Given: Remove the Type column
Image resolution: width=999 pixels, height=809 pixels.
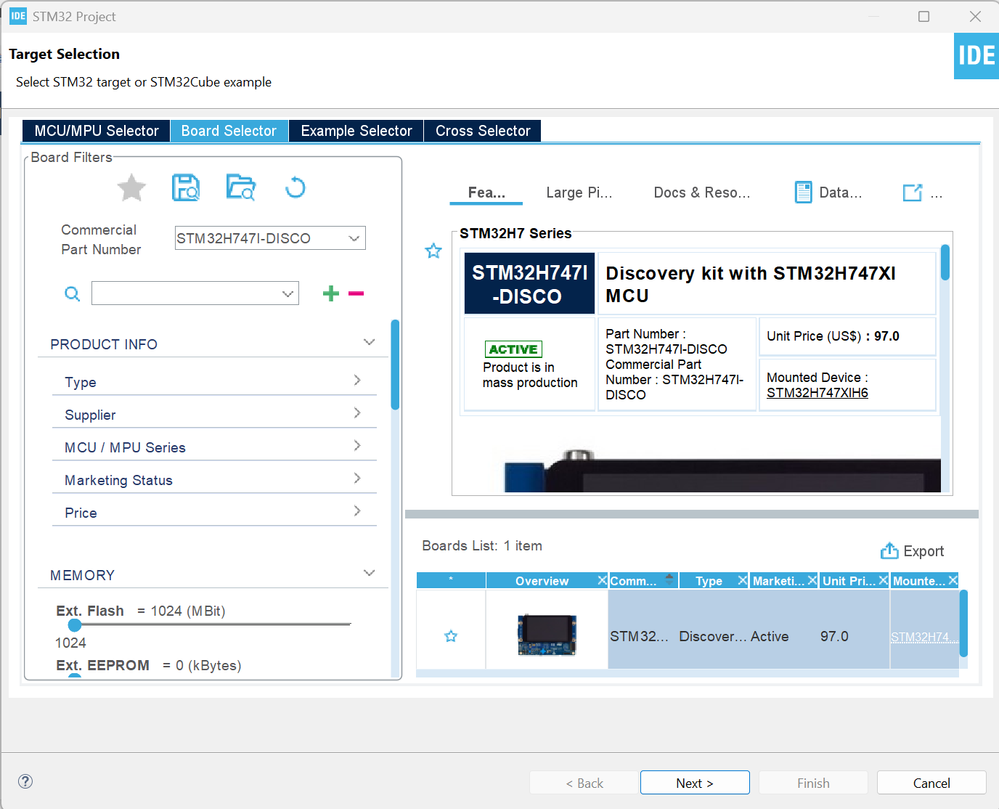Looking at the screenshot, I should [x=742, y=580].
